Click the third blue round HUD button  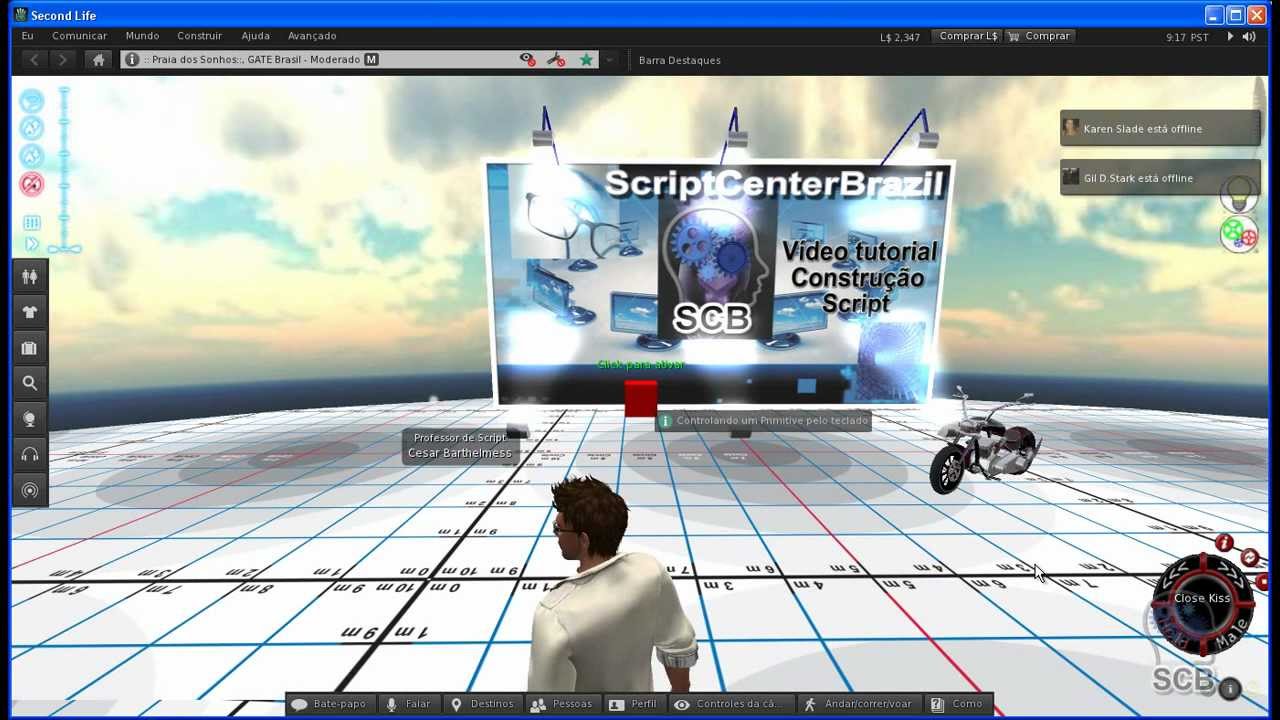(x=32, y=156)
